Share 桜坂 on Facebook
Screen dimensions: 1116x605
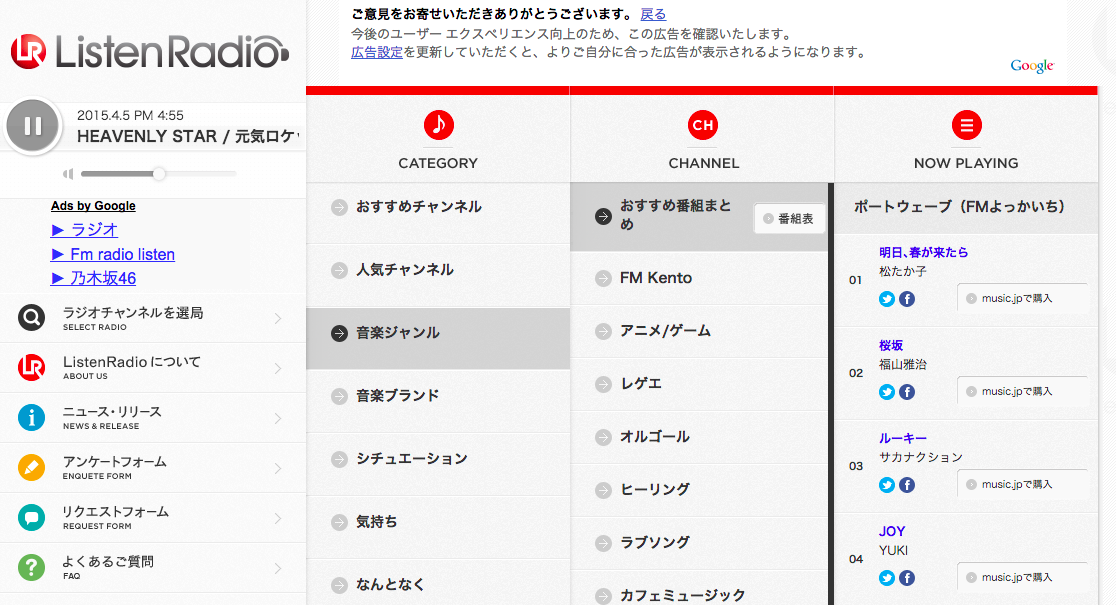click(907, 392)
